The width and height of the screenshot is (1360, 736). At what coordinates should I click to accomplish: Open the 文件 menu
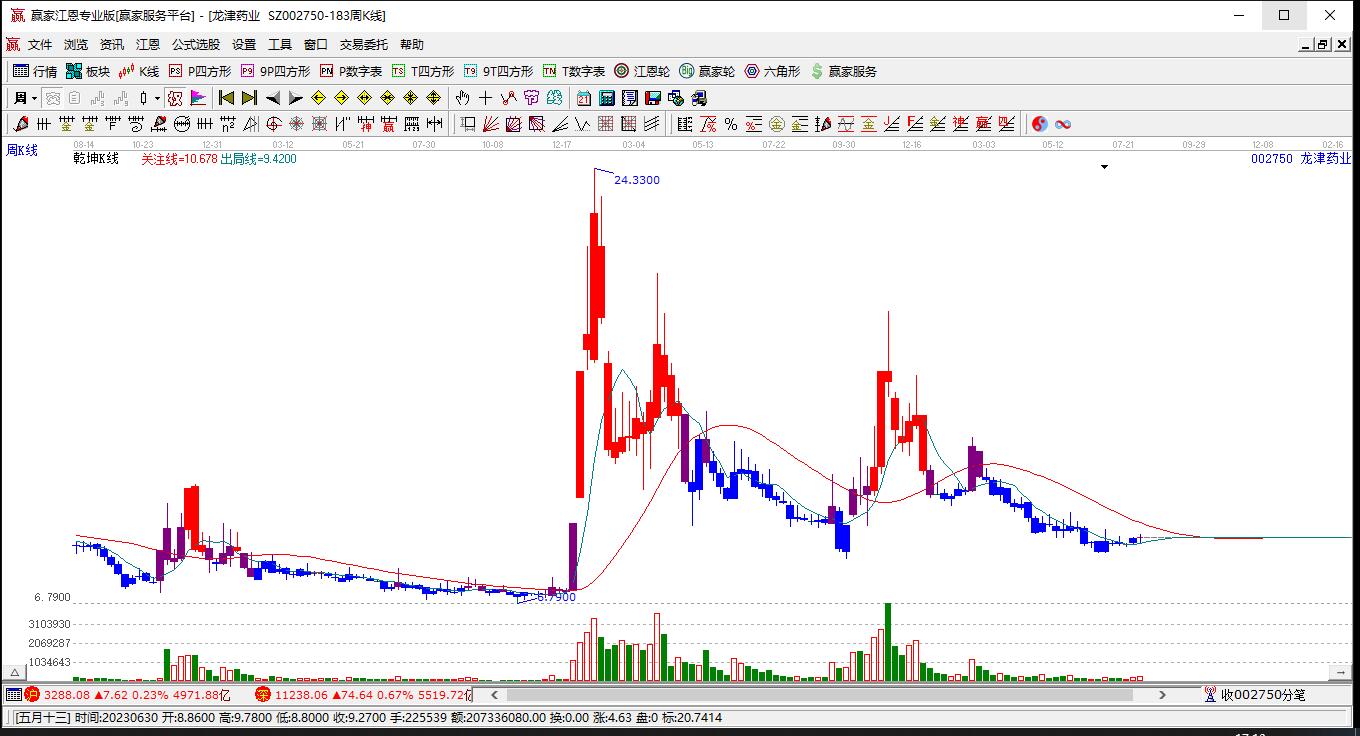point(40,44)
